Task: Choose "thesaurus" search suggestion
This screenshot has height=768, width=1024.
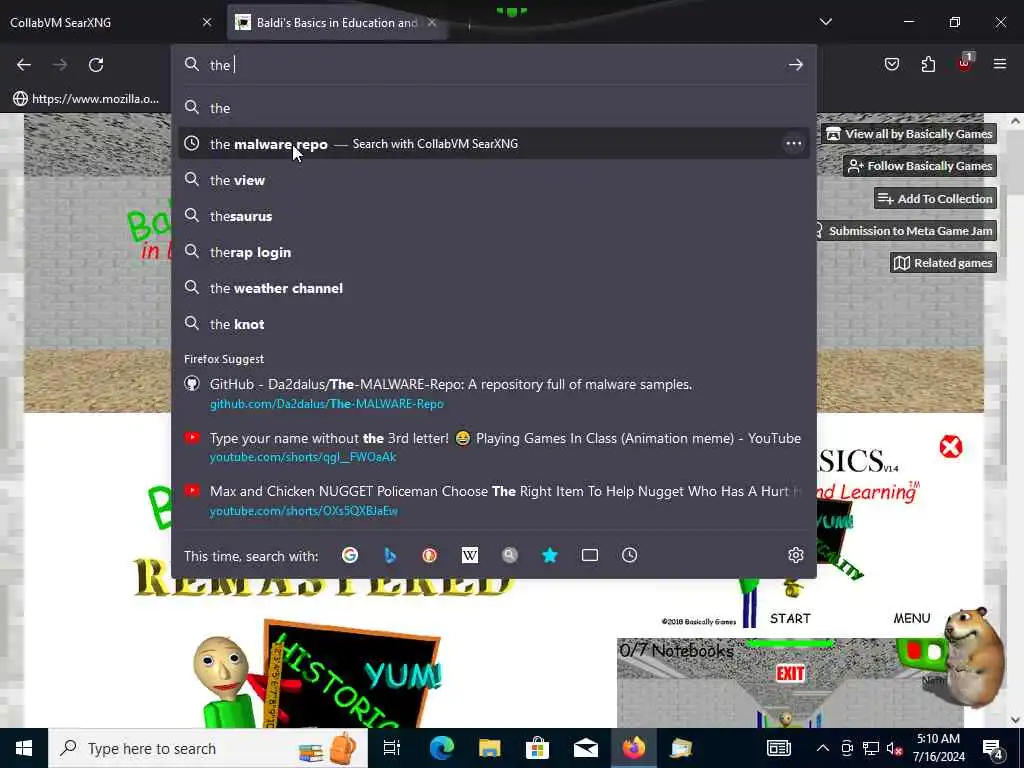Action: [494, 216]
